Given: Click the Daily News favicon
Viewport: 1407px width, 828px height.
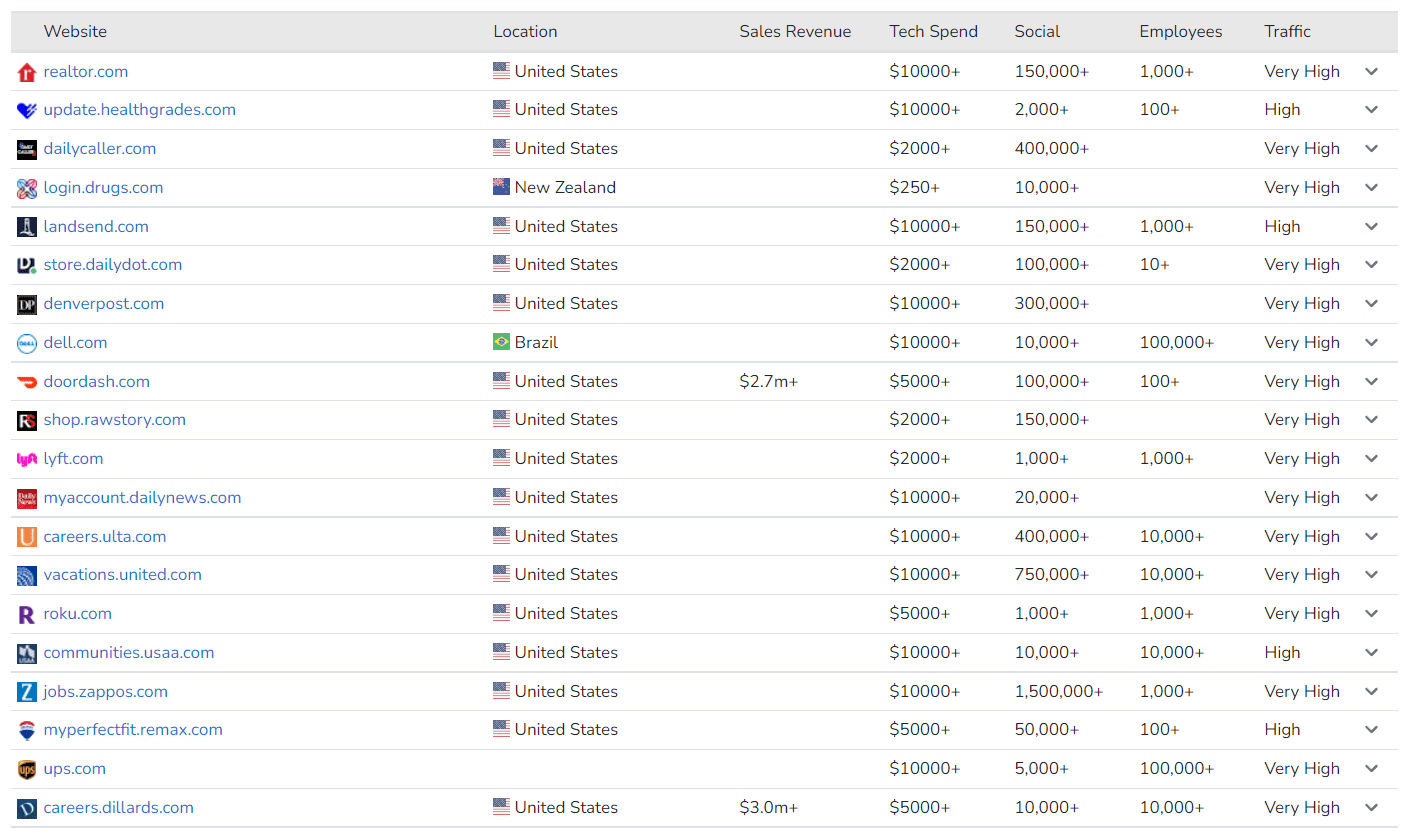Looking at the screenshot, I should pos(27,498).
